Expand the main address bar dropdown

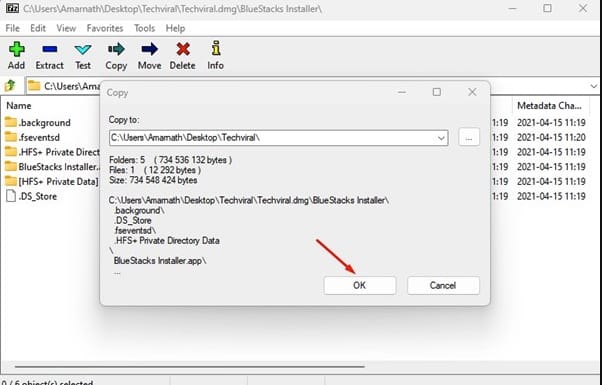click(594, 86)
